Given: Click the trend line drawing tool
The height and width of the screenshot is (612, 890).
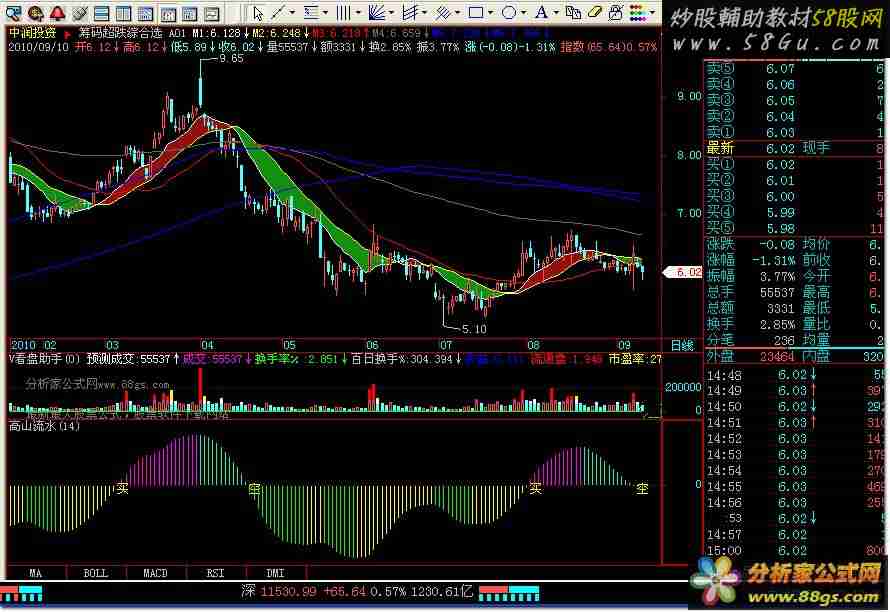Looking at the screenshot, I should (279, 13).
